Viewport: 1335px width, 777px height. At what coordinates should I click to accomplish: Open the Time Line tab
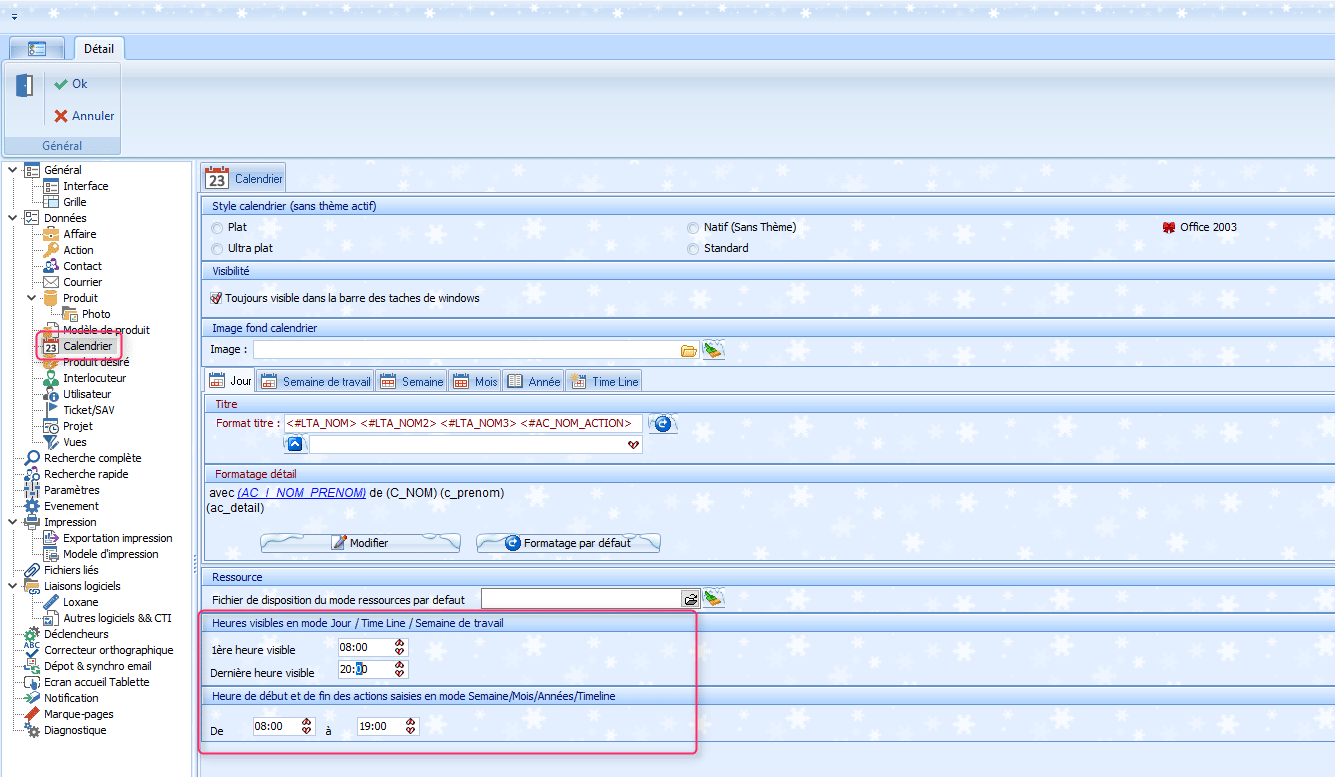(604, 381)
